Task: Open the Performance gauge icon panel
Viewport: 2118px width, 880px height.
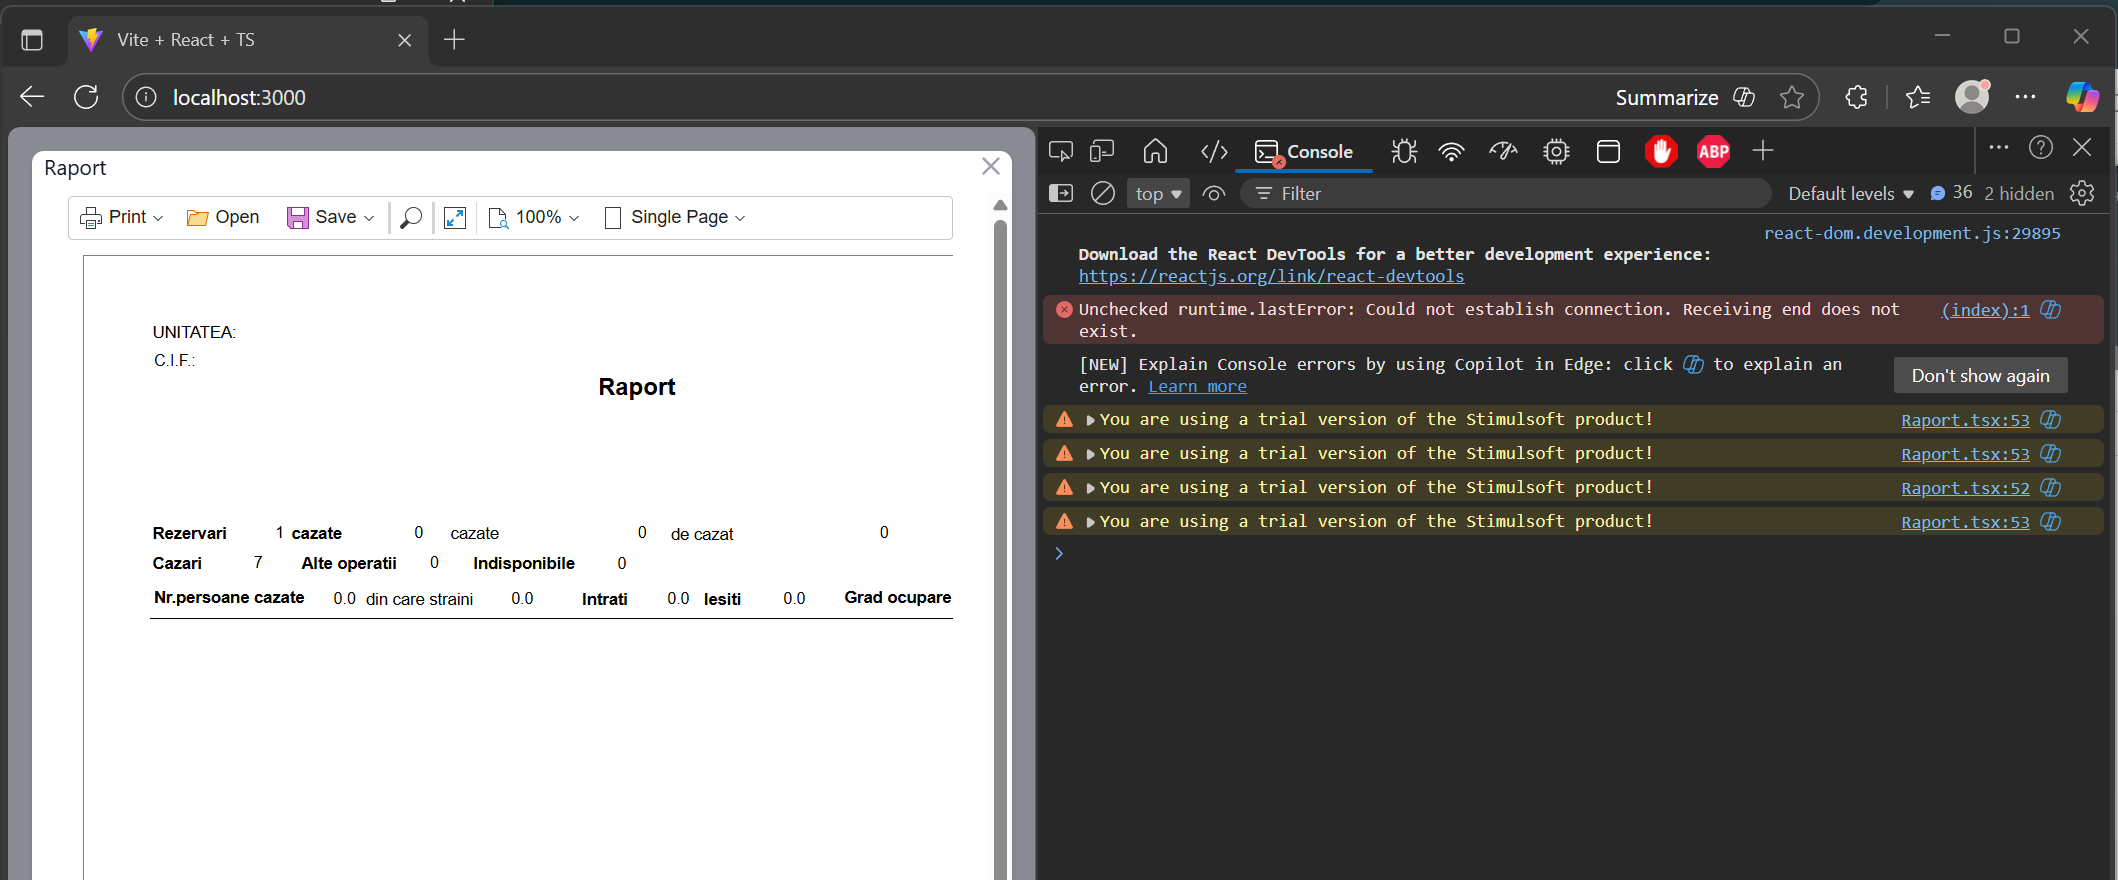Action: coord(1503,152)
